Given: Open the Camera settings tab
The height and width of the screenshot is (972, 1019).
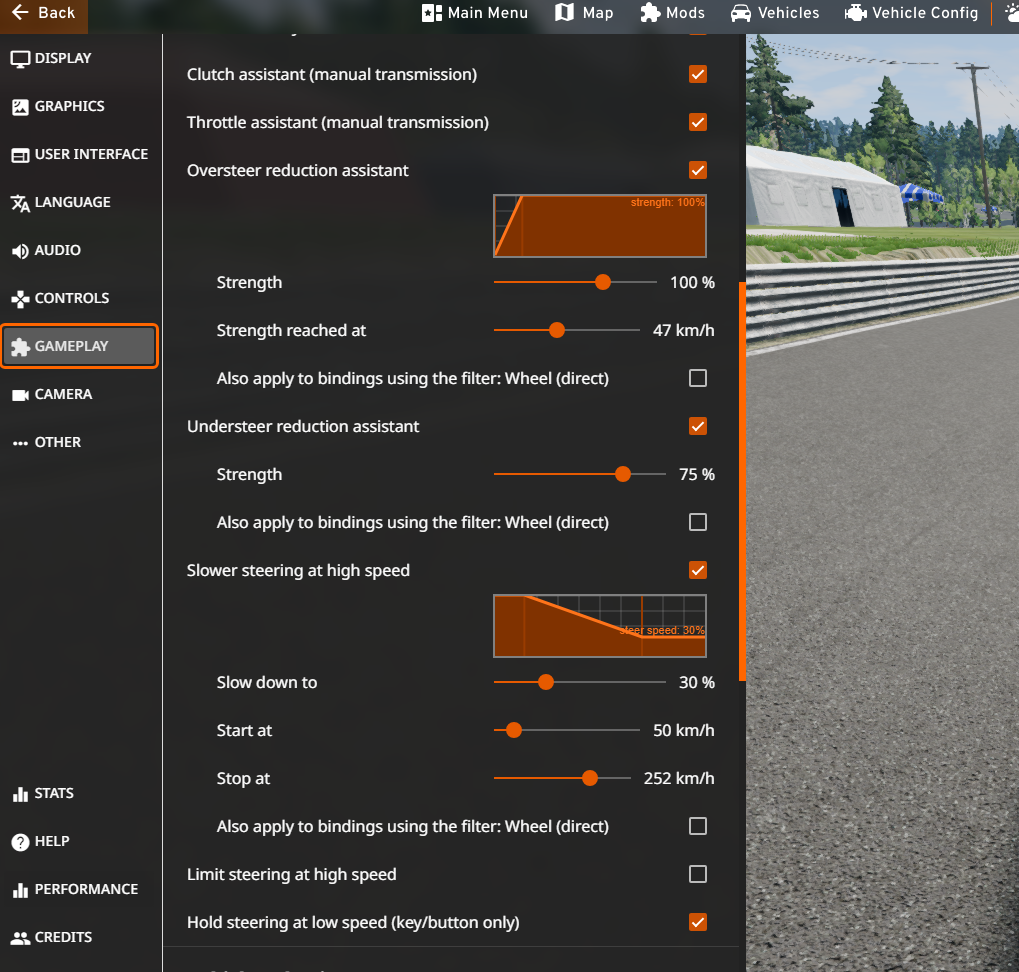Looking at the screenshot, I should pyautogui.click(x=79, y=395).
